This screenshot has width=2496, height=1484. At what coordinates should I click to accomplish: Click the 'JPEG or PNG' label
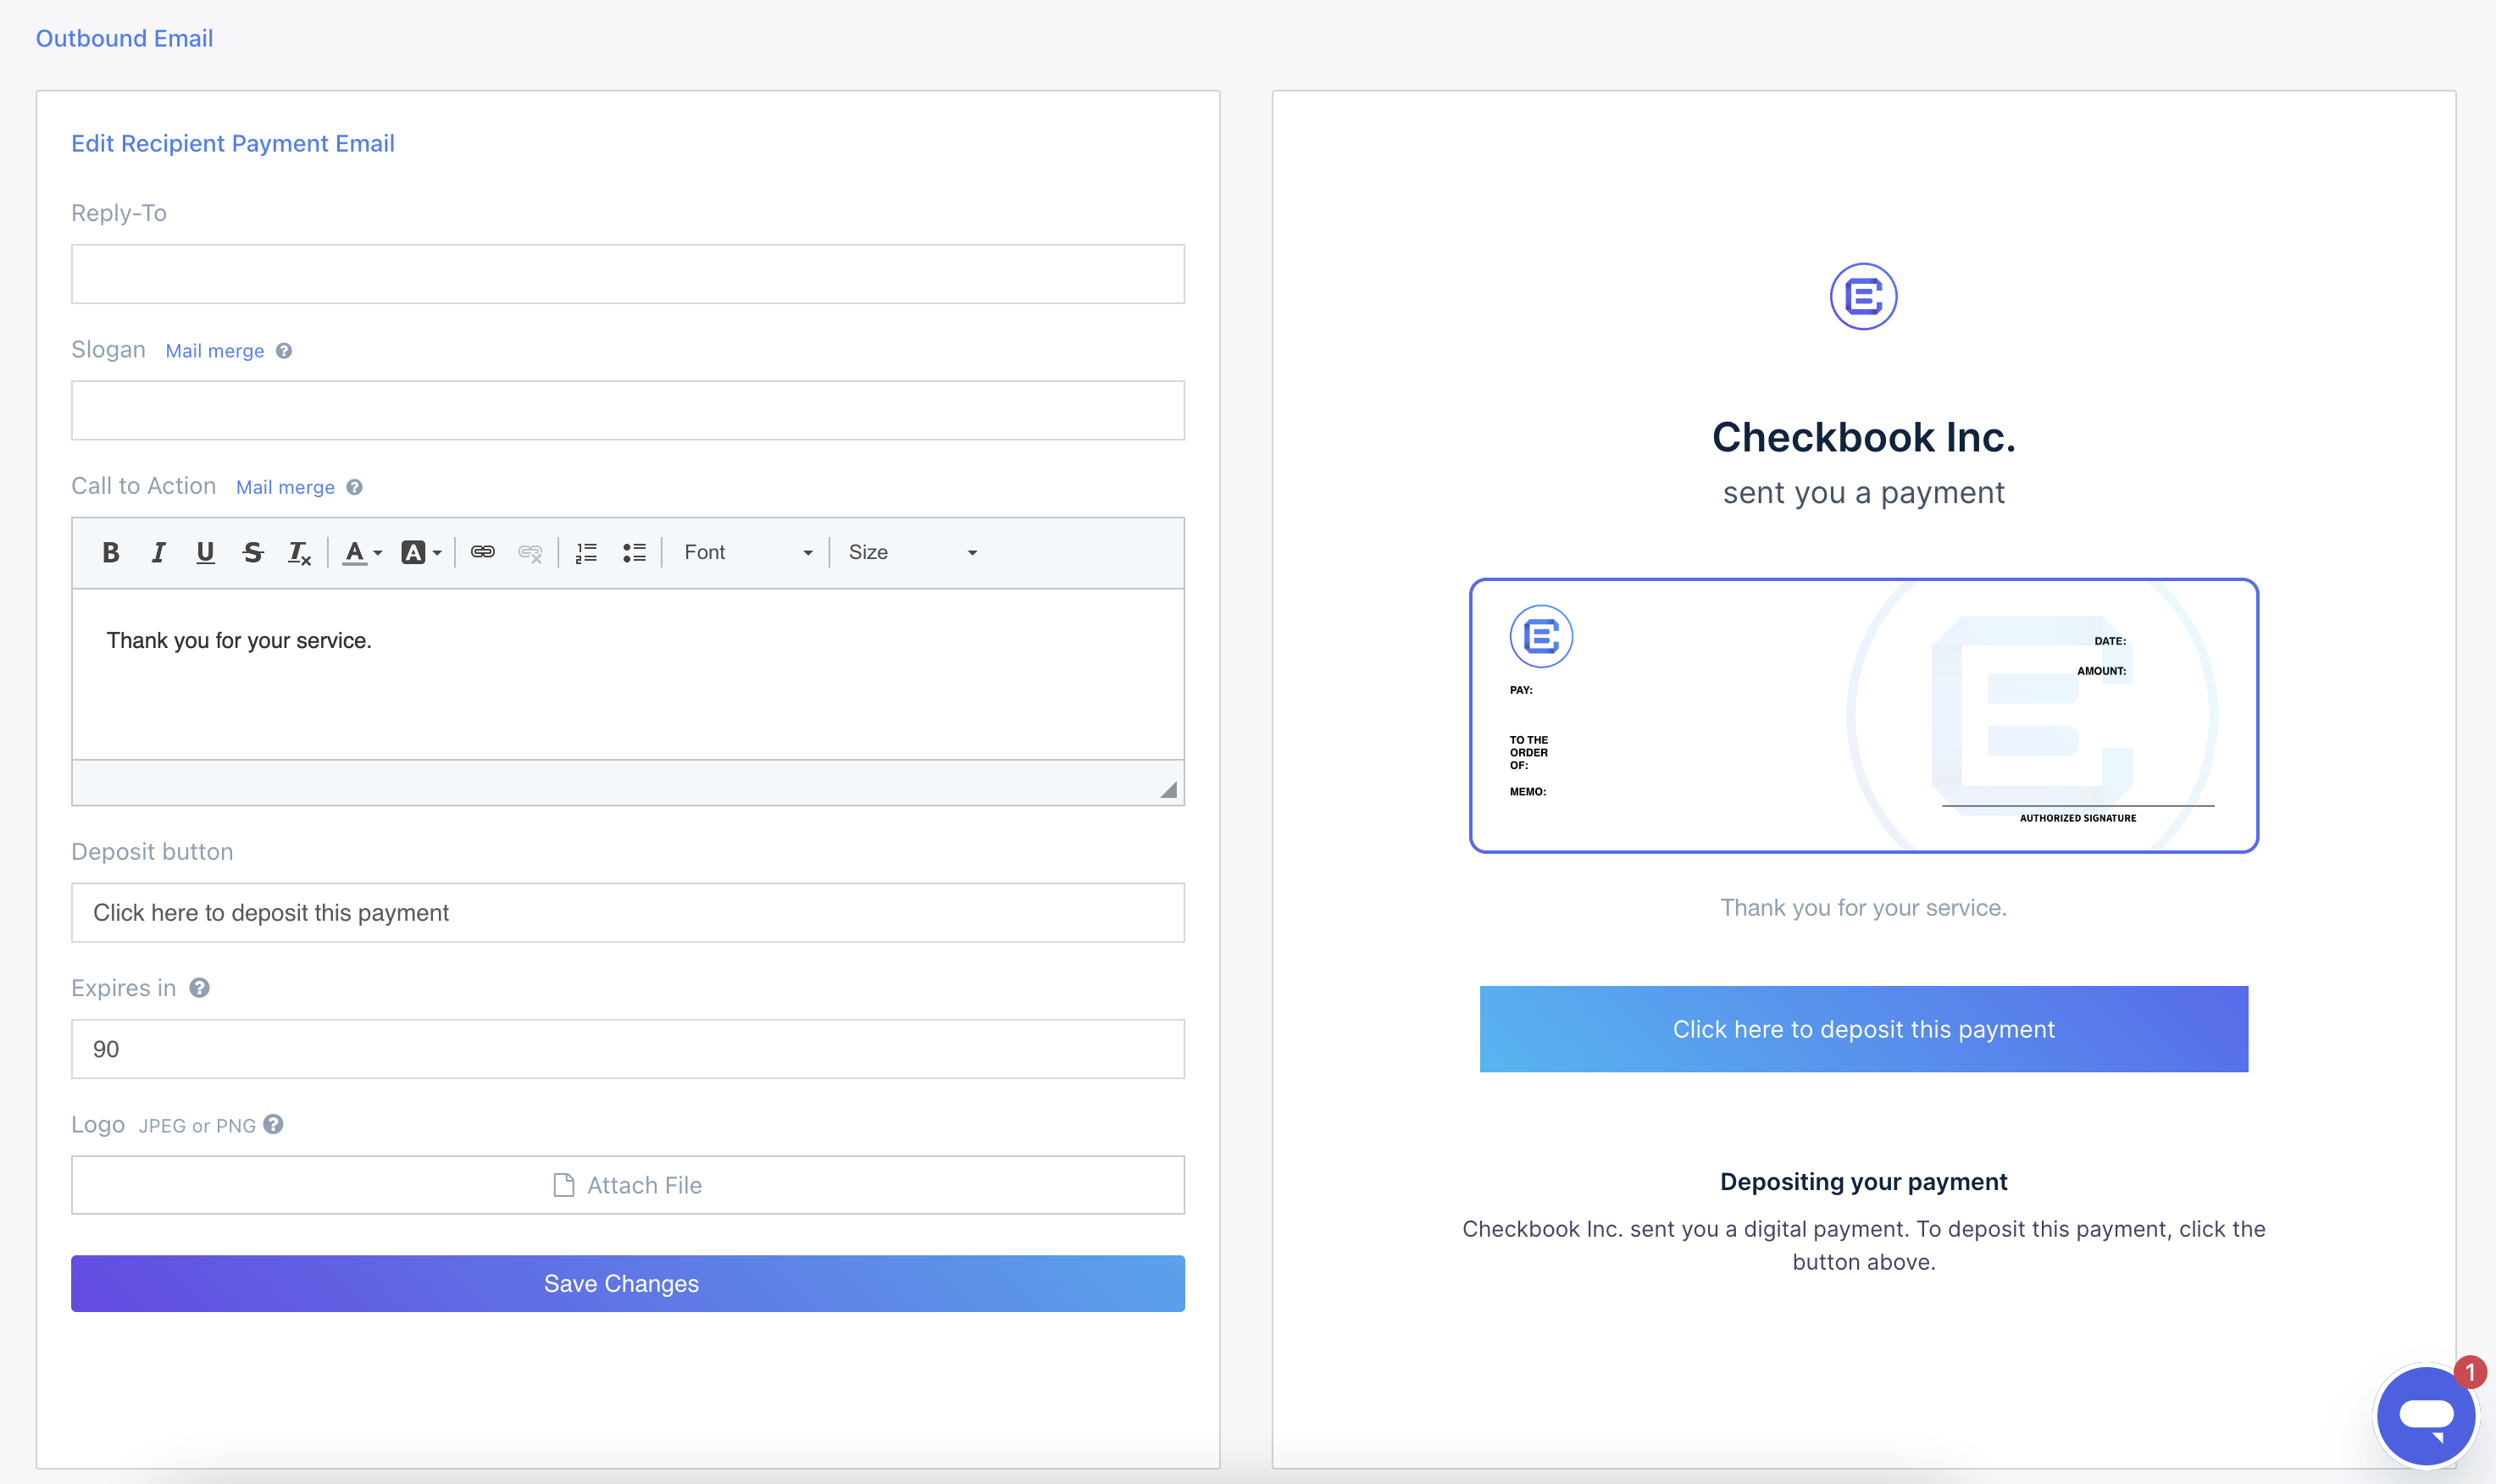tap(197, 1126)
